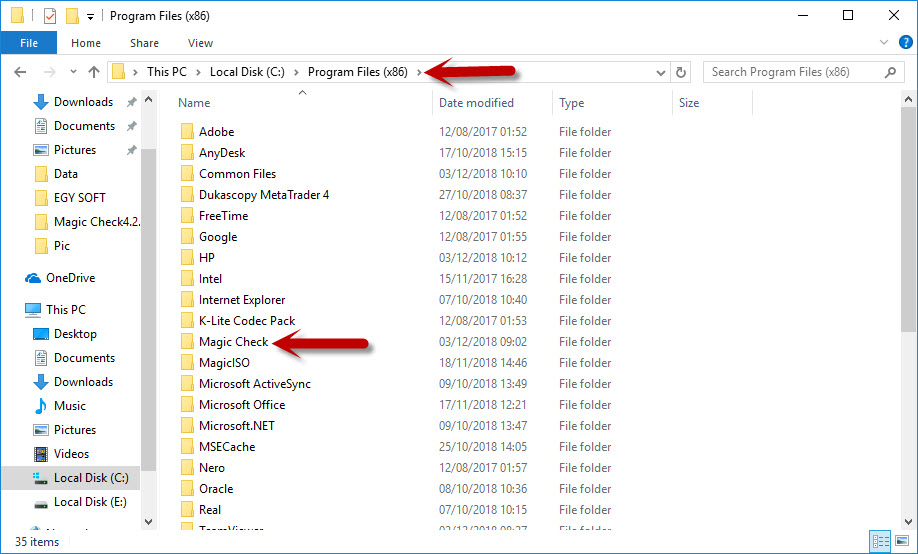Click This PC in the address breadcrumb

coord(167,72)
